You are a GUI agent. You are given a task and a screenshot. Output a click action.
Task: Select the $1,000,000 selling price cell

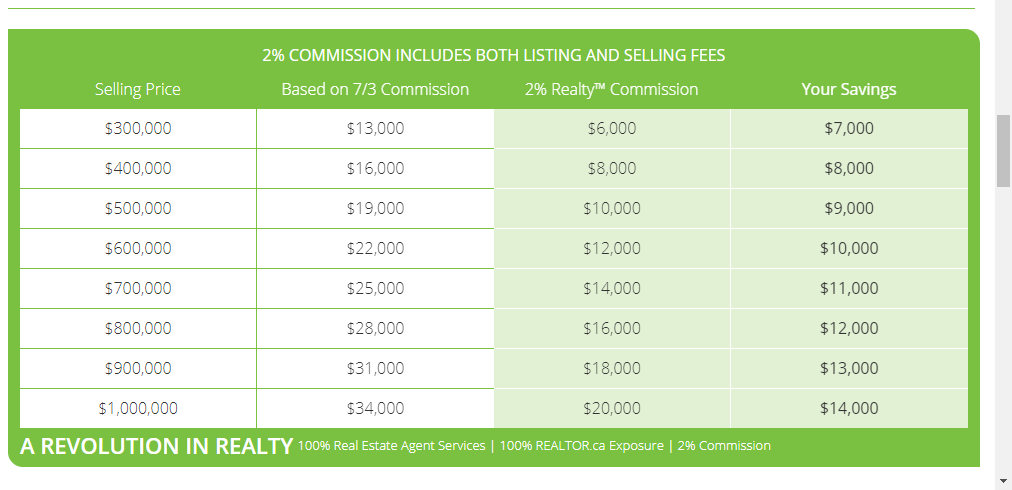click(x=138, y=409)
